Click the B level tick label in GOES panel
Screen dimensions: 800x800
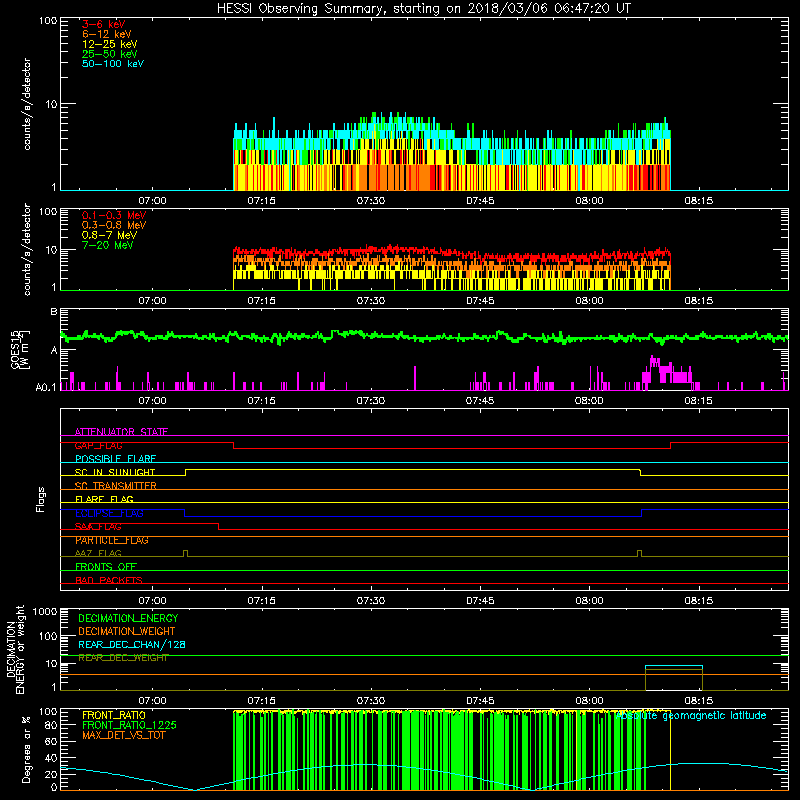click(x=54, y=311)
